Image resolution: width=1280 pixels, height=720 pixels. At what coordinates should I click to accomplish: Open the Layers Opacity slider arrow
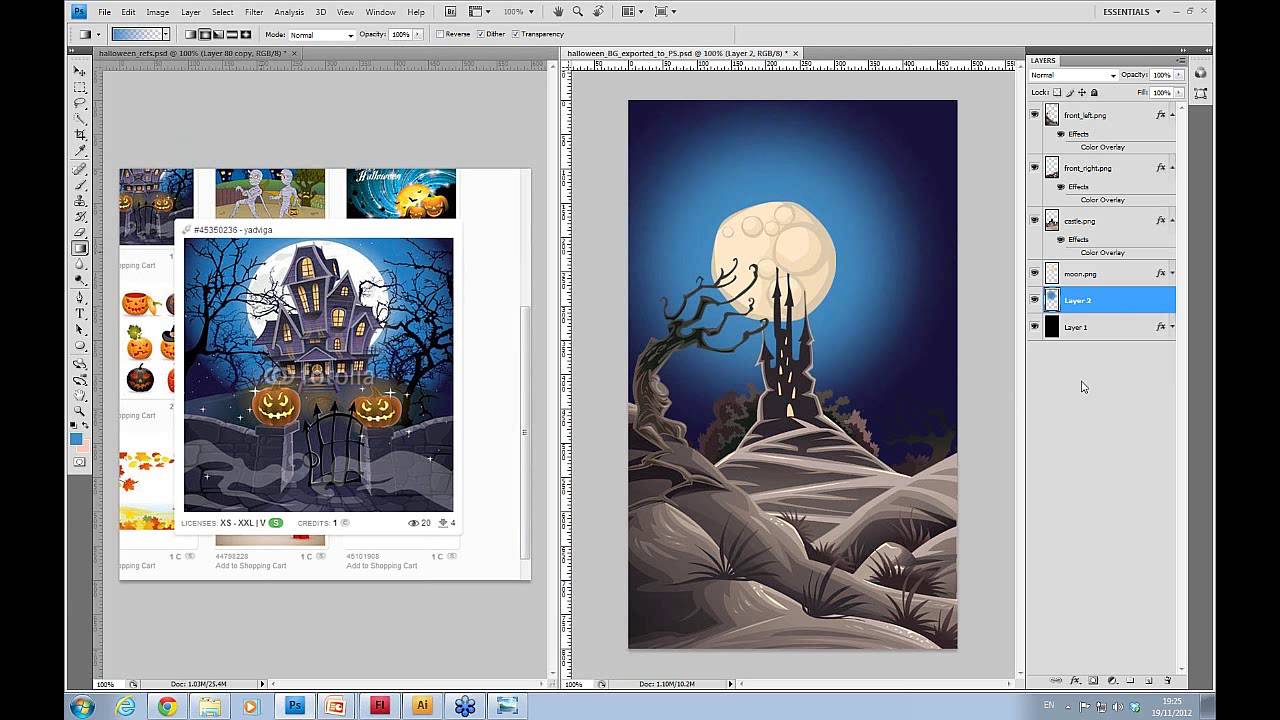tap(1179, 75)
